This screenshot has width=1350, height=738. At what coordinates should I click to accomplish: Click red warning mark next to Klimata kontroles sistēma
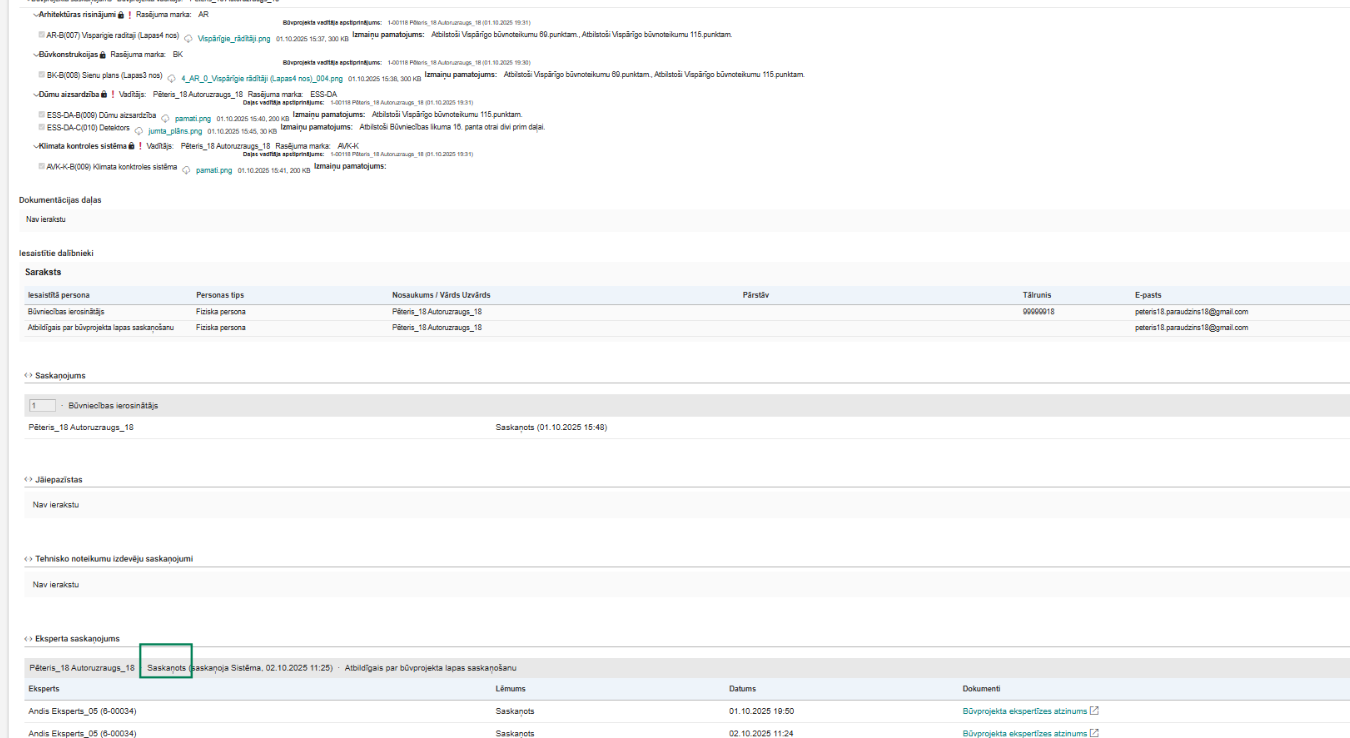tap(139, 146)
